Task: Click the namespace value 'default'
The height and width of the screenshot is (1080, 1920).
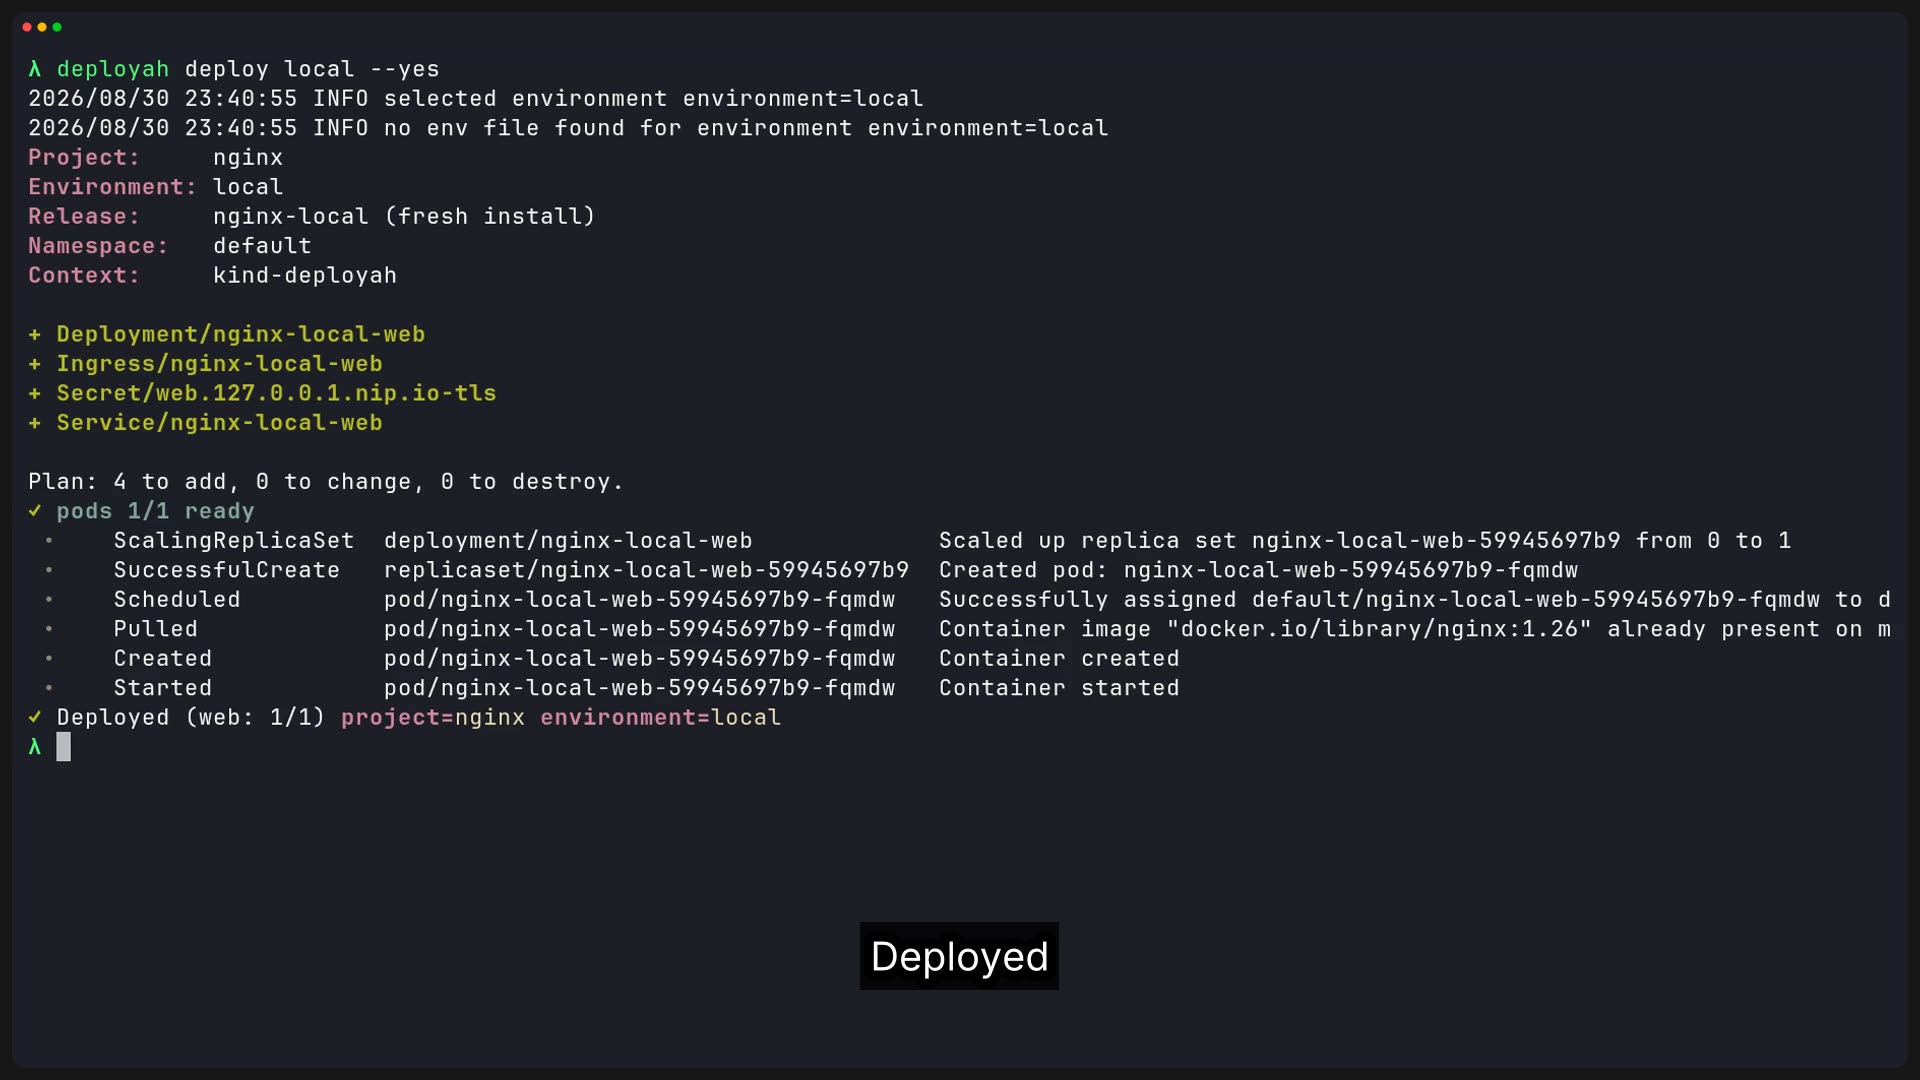Action: pyautogui.click(x=262, y=246)
